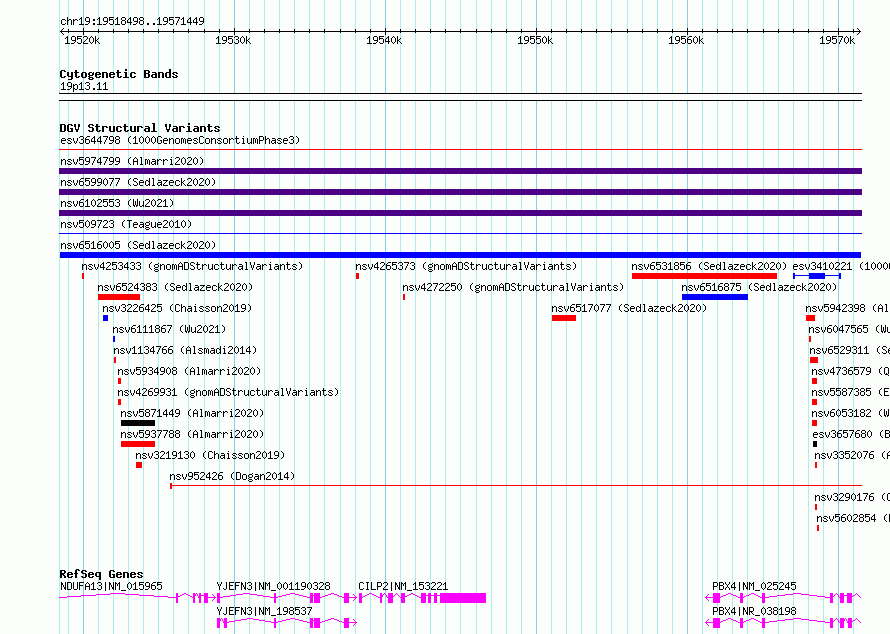
Task: Click the nsv952426 (Dogan2014) label
Action: (x=232, y=476)
